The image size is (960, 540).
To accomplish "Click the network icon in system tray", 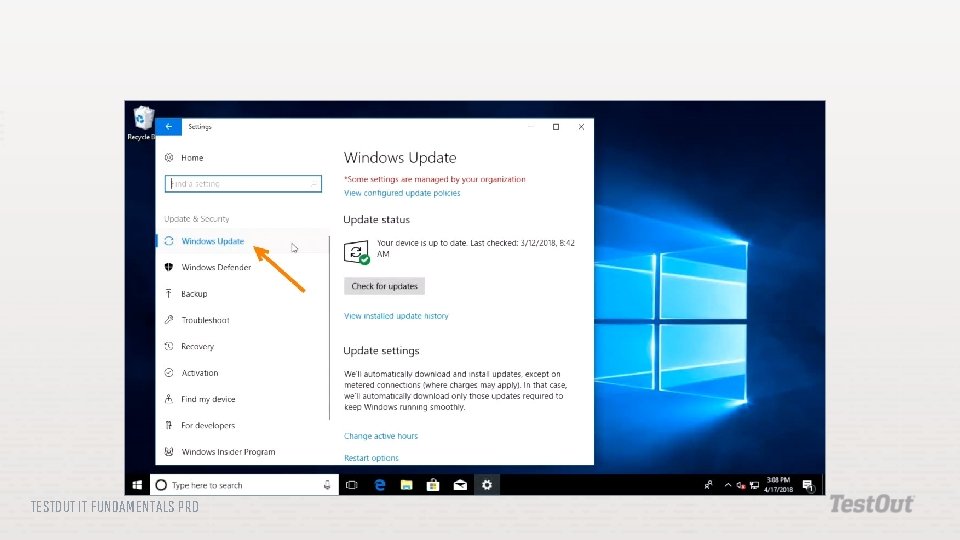I will pyautogui.click(x=754, y=486).
